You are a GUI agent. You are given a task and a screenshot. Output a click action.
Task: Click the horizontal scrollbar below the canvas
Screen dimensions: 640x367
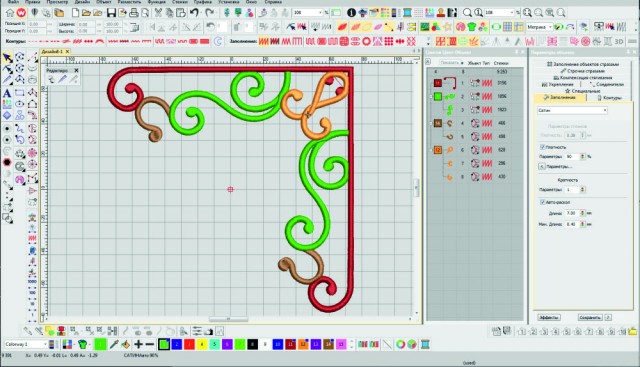[x=229, y=319]
